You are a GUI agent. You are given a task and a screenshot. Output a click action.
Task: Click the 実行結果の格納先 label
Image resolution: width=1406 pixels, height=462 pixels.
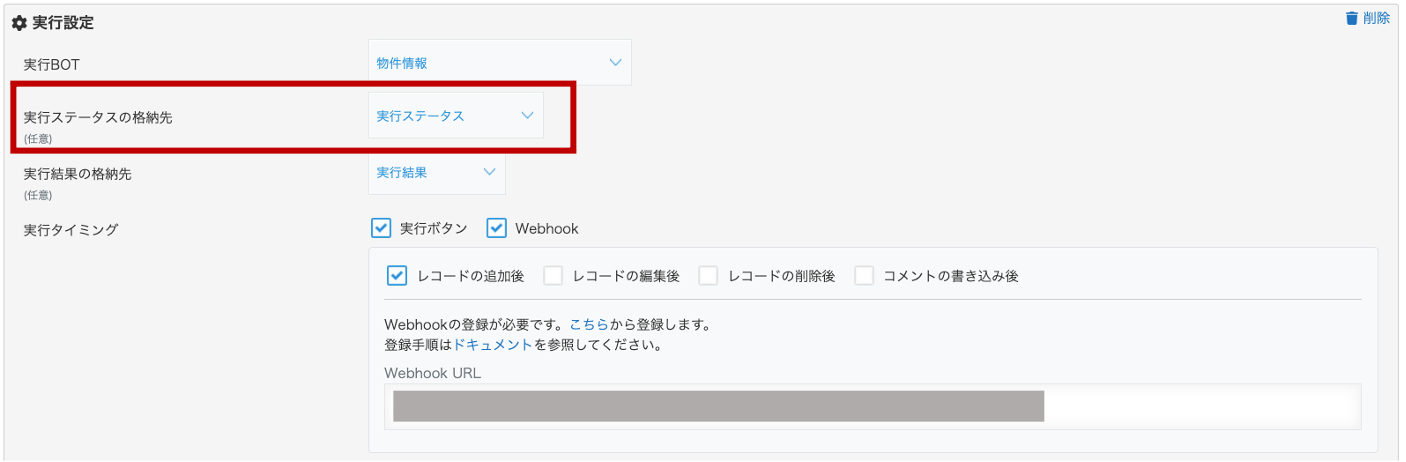coord(78,173)
